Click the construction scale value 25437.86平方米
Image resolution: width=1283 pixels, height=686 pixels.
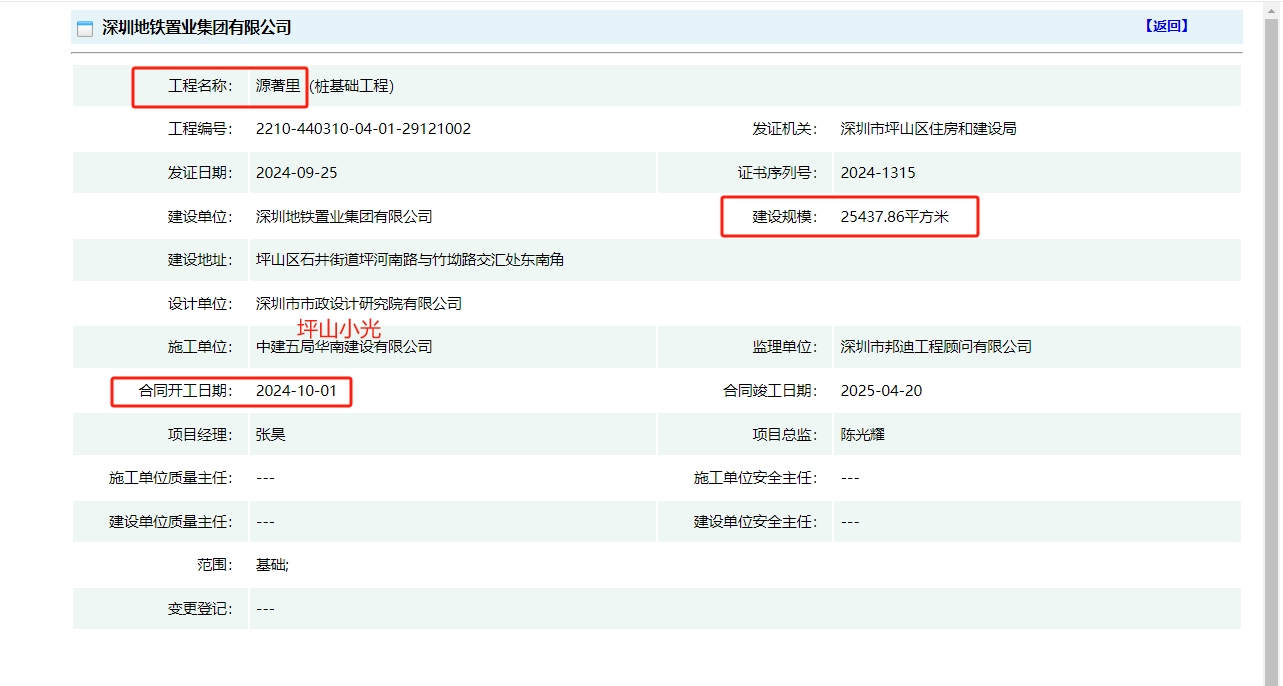tap(894, 216)
